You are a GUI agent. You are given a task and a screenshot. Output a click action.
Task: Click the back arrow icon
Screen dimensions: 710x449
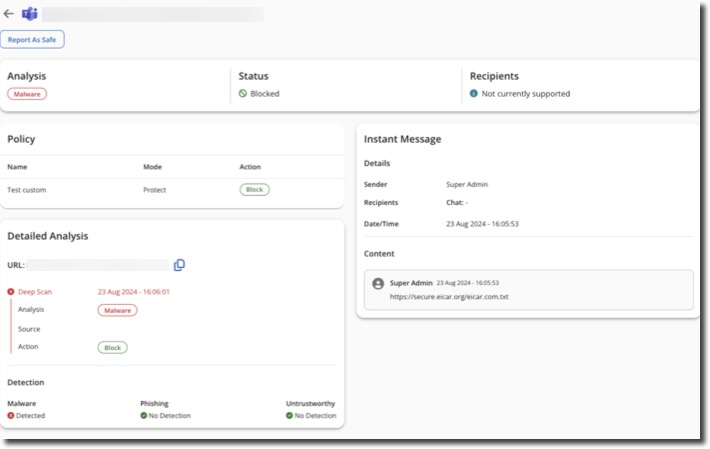(9, 14)
